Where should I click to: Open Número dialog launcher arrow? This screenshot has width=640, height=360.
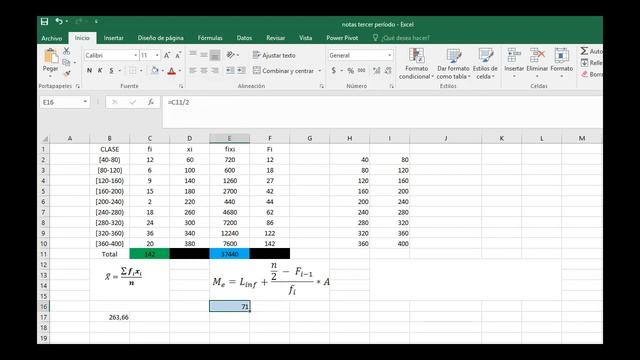click(x=392, y=86)
